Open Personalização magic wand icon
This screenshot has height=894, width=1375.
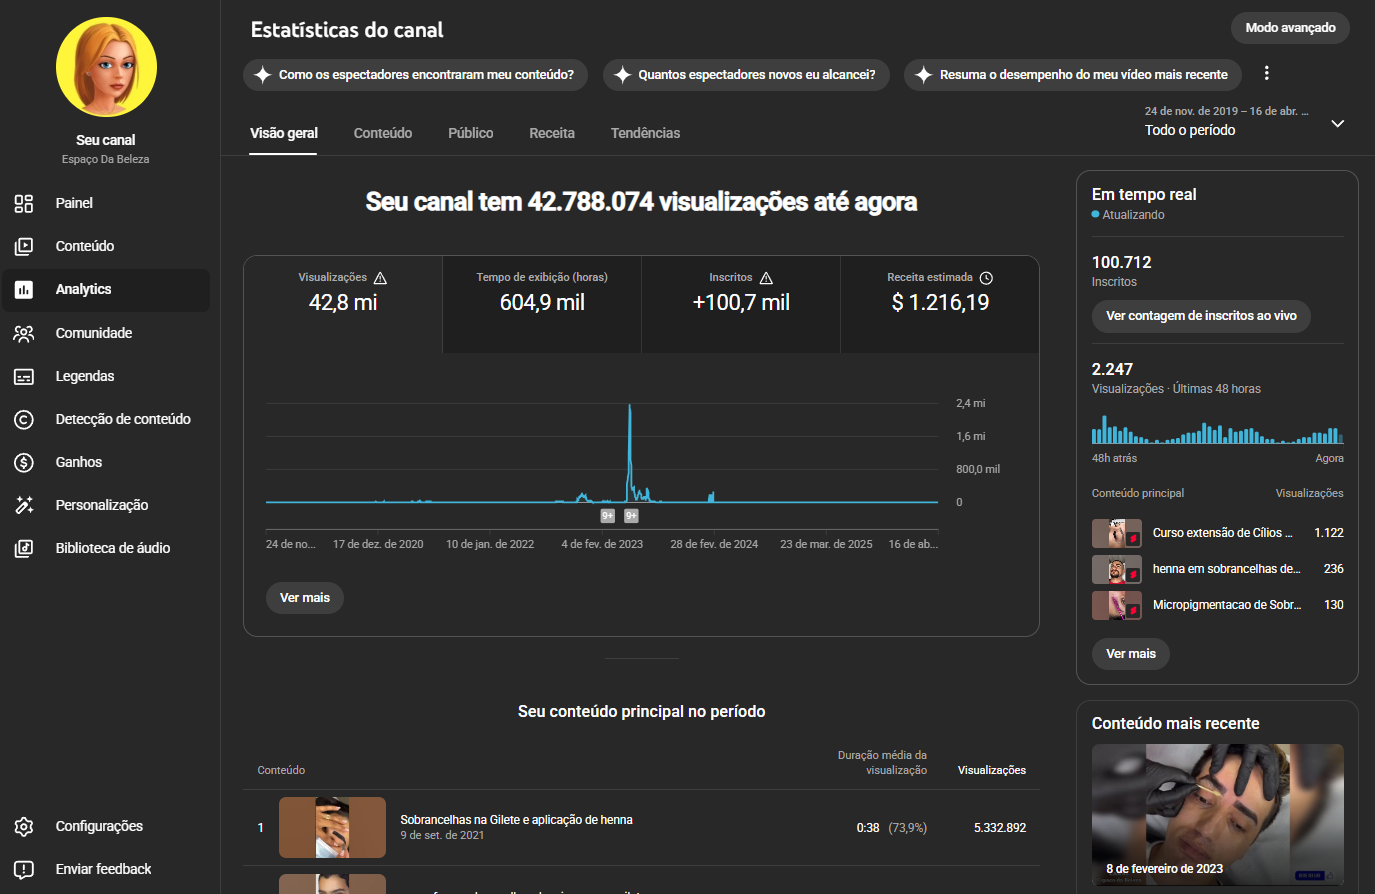tap(24, 505)
